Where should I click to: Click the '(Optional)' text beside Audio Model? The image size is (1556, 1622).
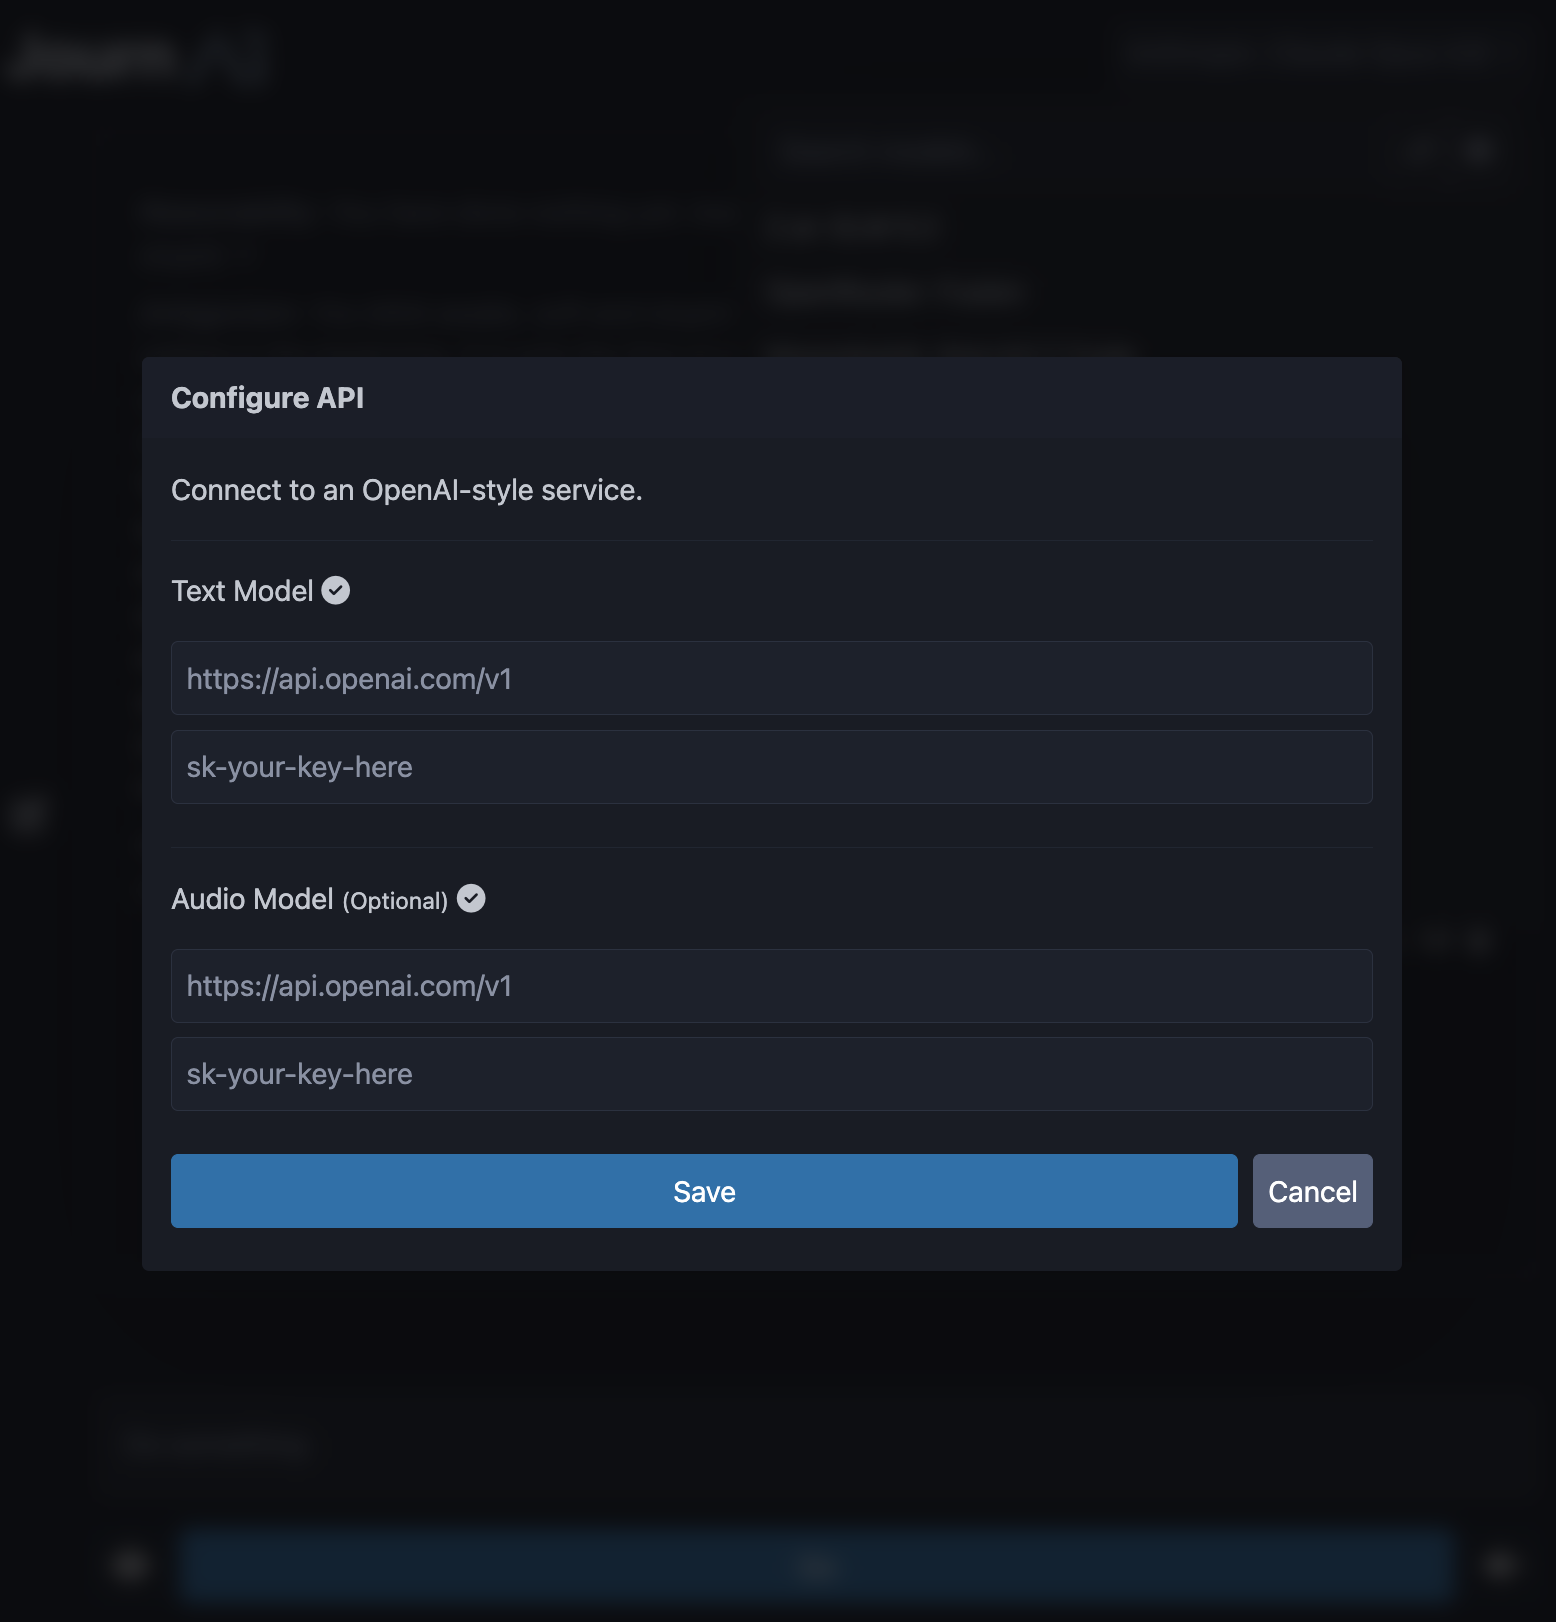pos(395,901)
